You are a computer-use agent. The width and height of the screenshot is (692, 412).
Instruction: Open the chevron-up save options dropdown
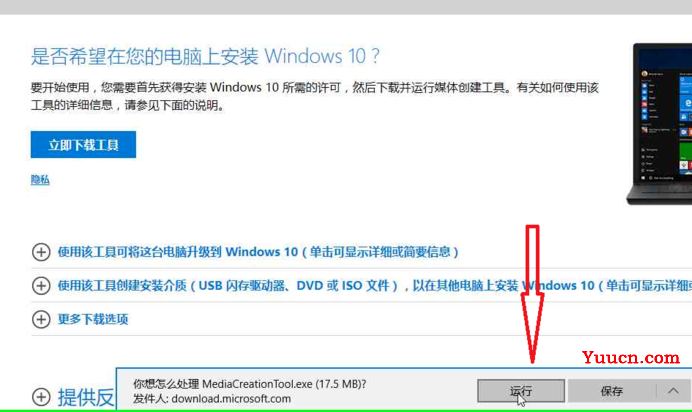coord(673,391)
